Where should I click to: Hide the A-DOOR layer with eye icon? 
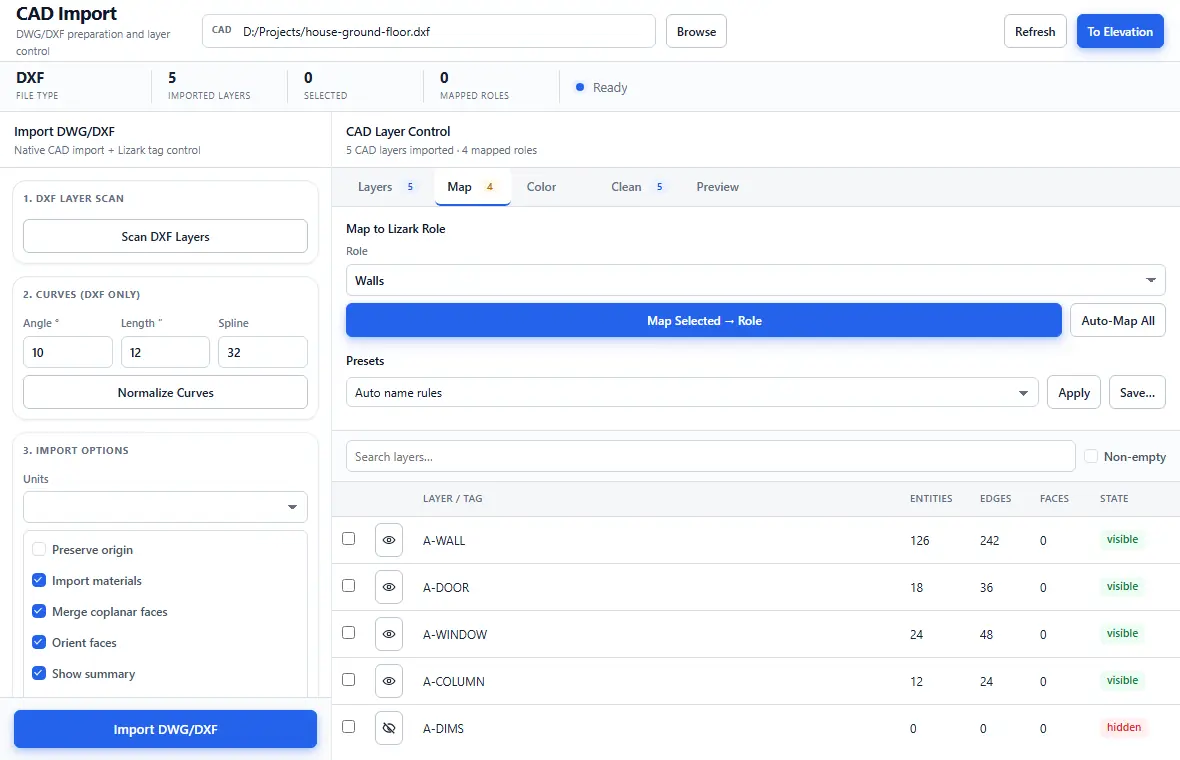[388, 587]
